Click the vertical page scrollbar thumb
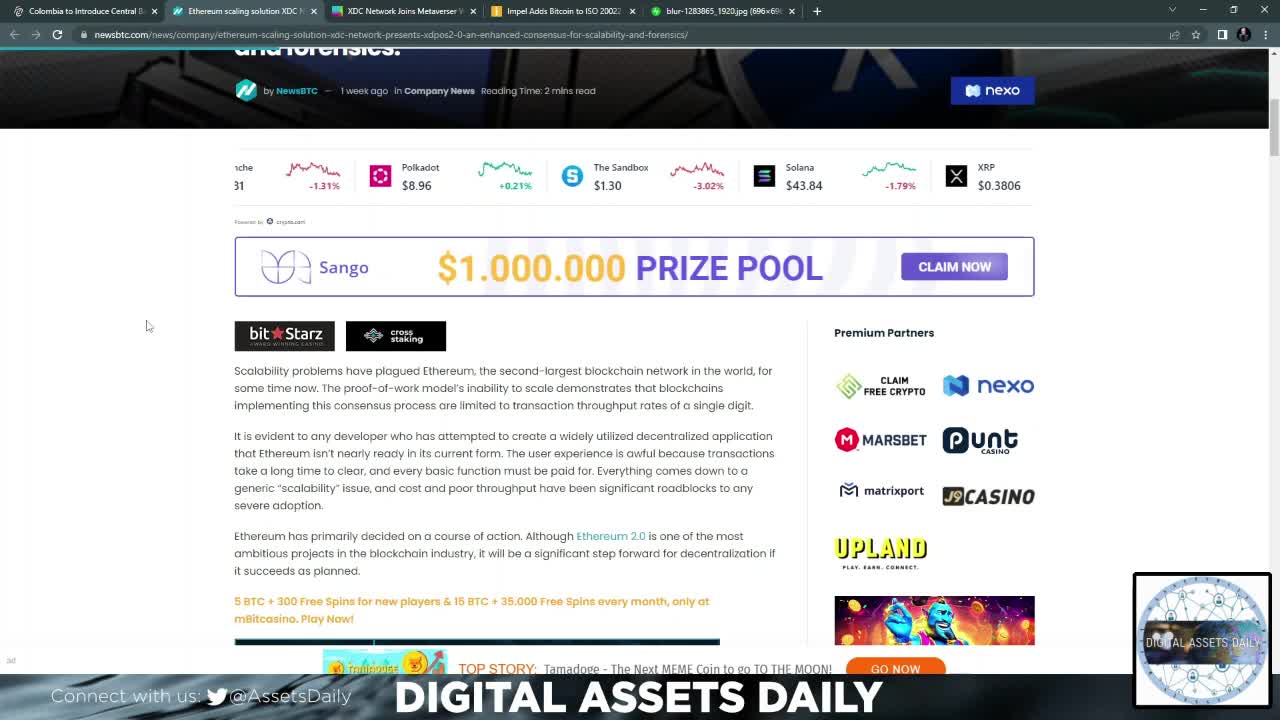Screen dimensions: 1280x720 tap(1274, 128)
